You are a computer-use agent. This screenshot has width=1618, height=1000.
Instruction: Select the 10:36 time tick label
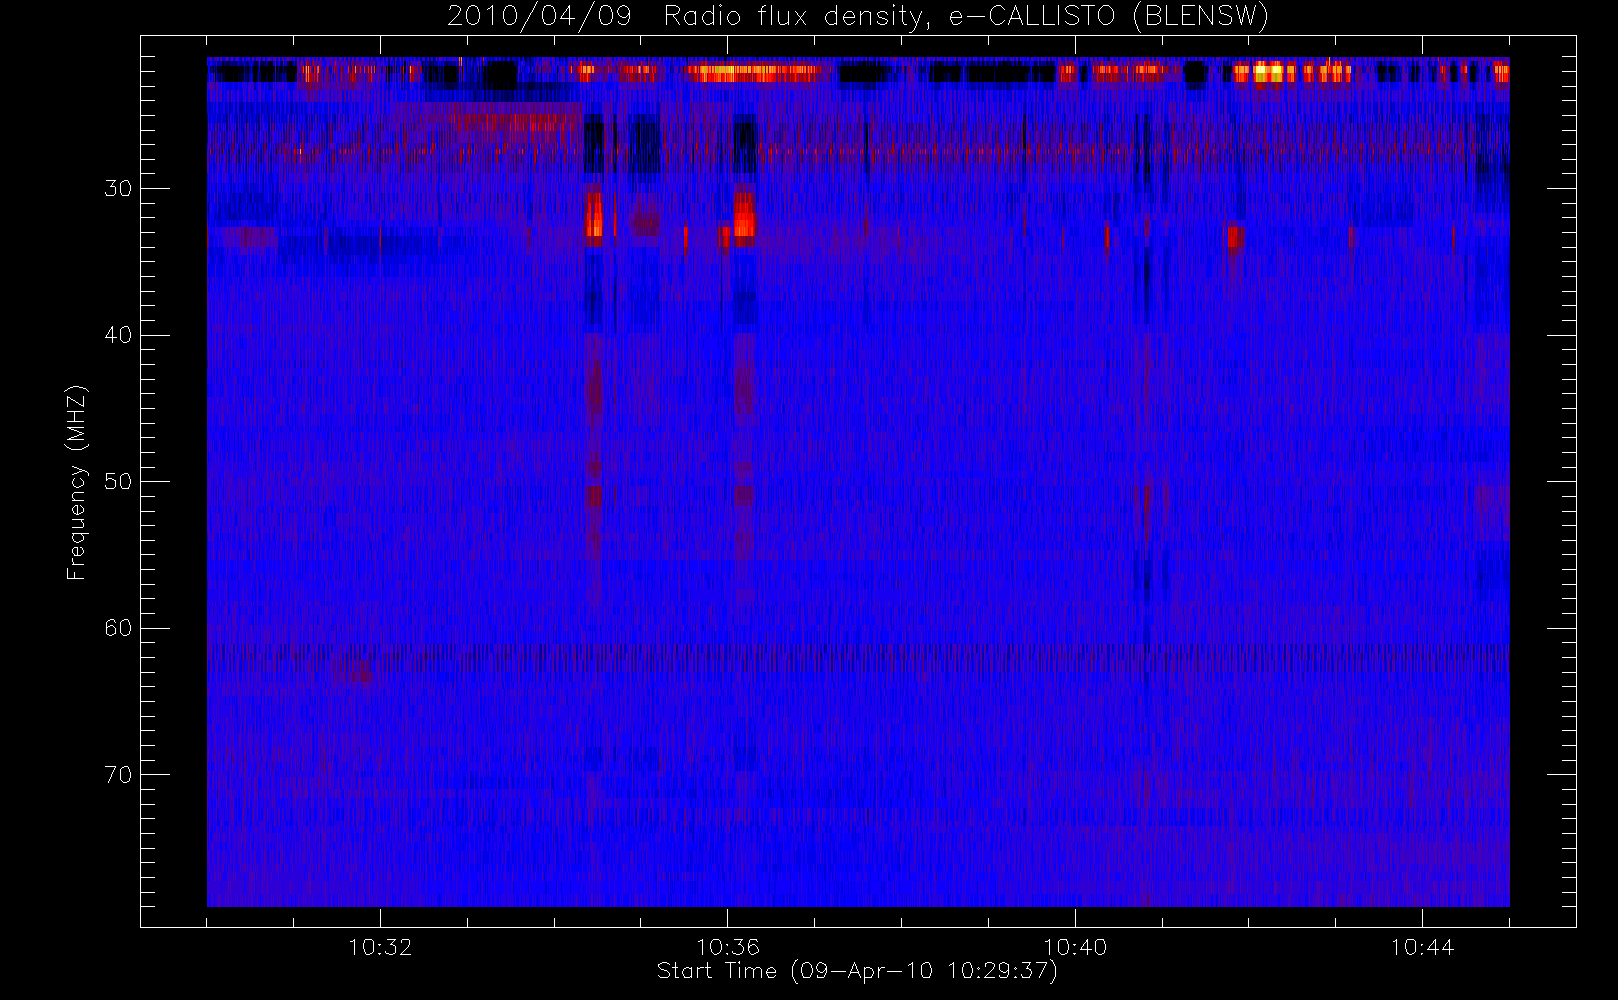click(x=728, y=947)
